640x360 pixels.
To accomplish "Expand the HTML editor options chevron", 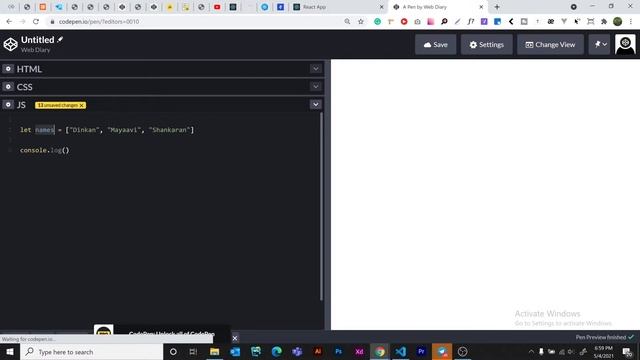I will [316, 69].
